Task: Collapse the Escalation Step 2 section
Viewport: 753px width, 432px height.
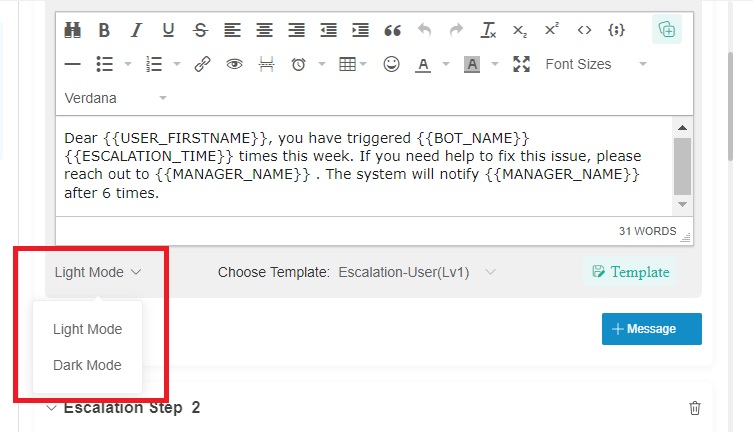Action: point(52,408)
